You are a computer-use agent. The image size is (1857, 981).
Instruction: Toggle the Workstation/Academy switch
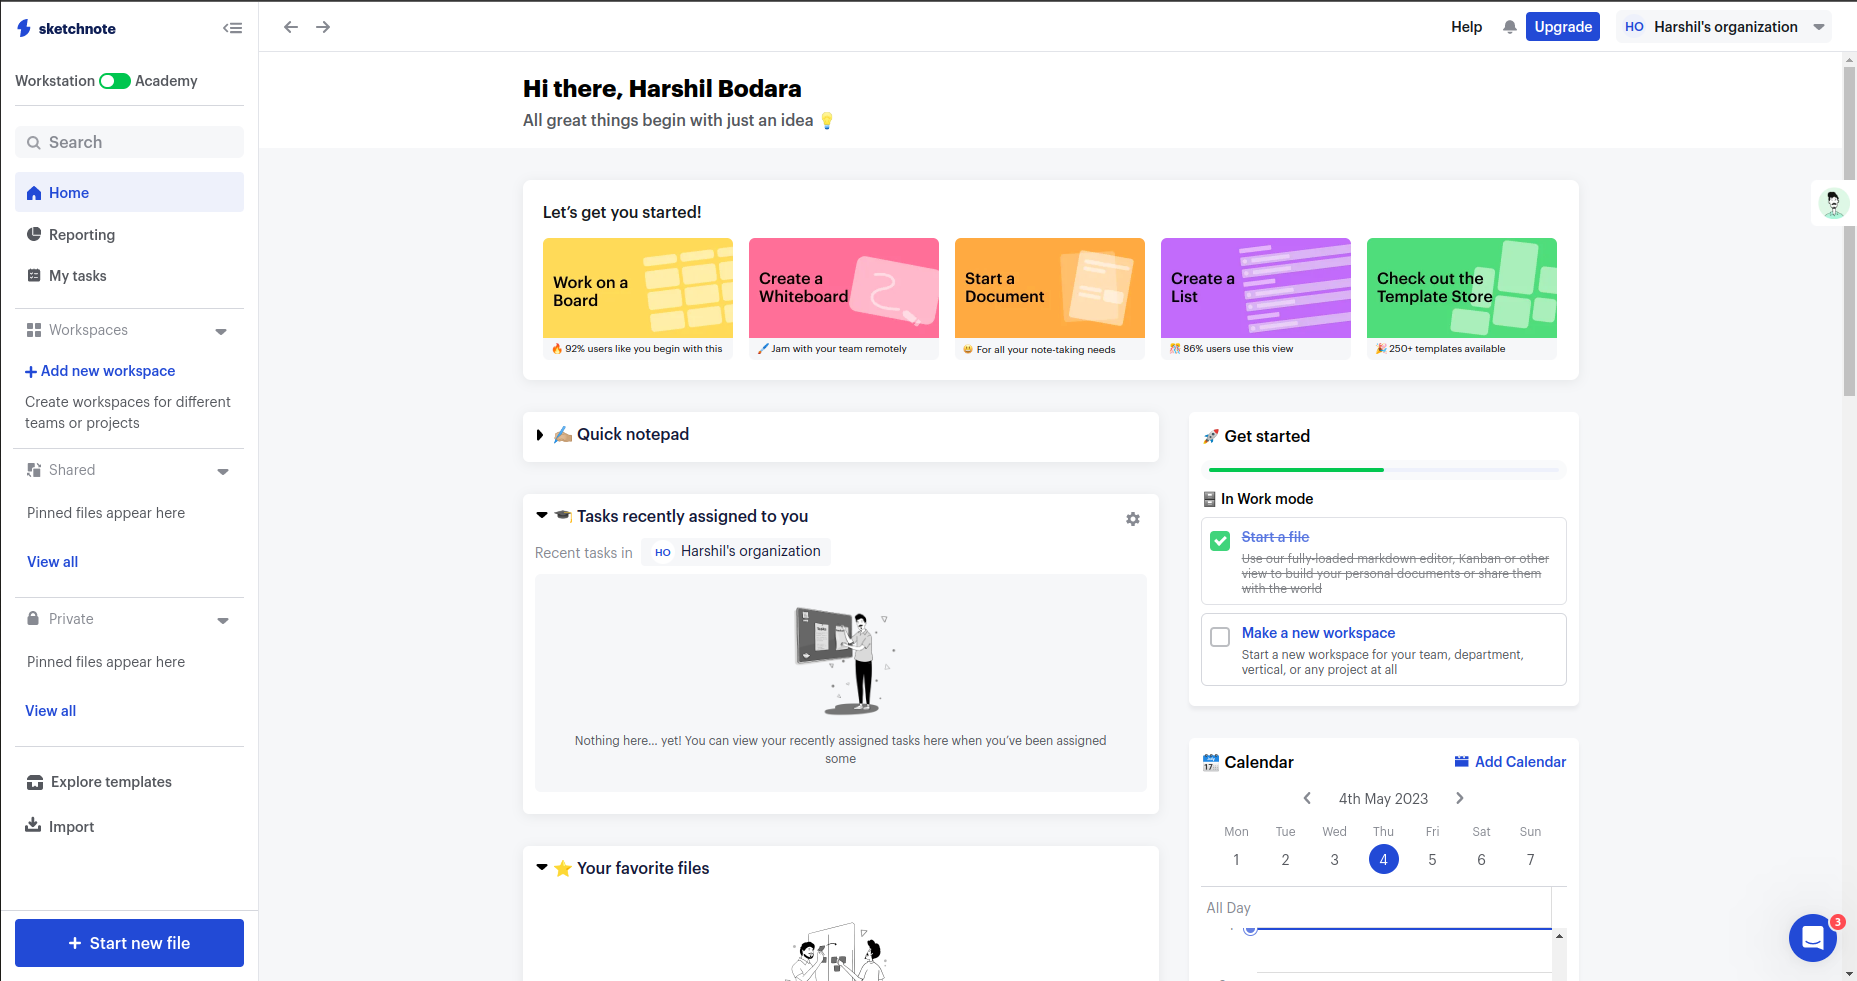coord(115,81)
